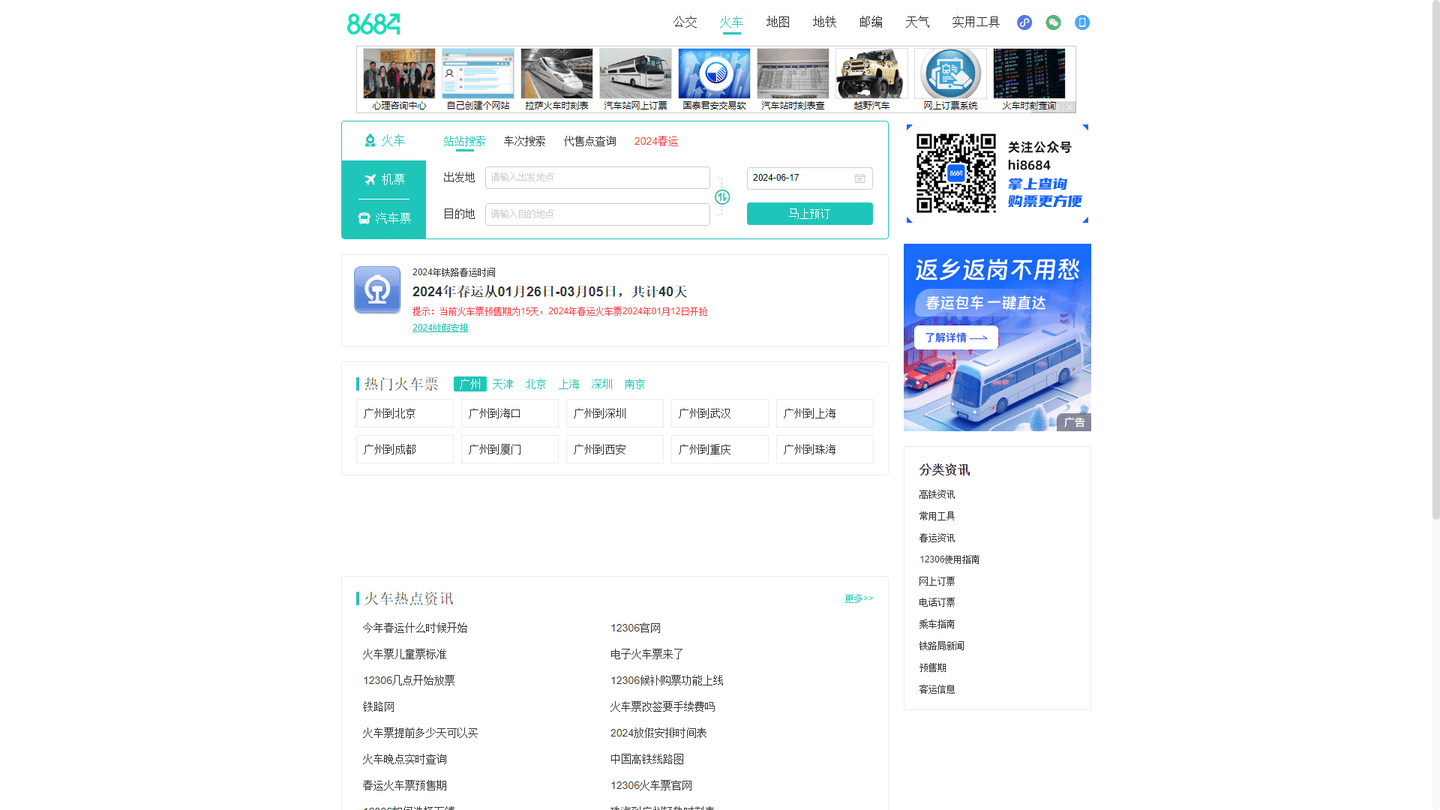The width and height of the screenshot is (1440, 810).
Task: Open 高铁资讯 category link
Action: [x=937, y=494]
